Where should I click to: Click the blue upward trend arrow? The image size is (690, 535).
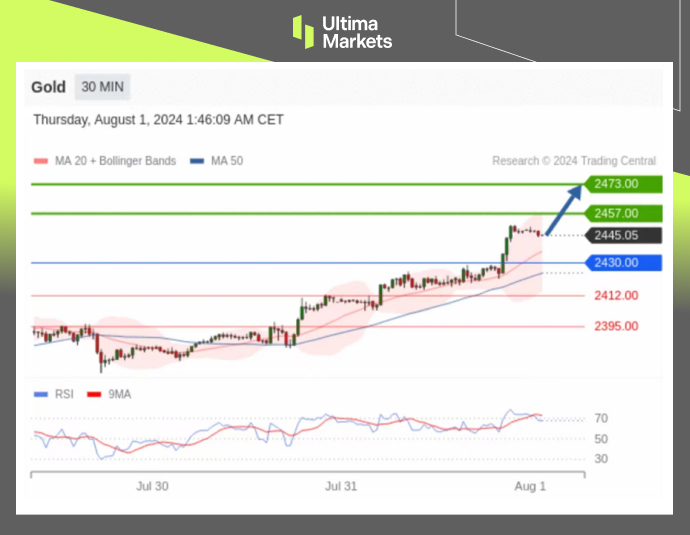[x=565, y=209]
